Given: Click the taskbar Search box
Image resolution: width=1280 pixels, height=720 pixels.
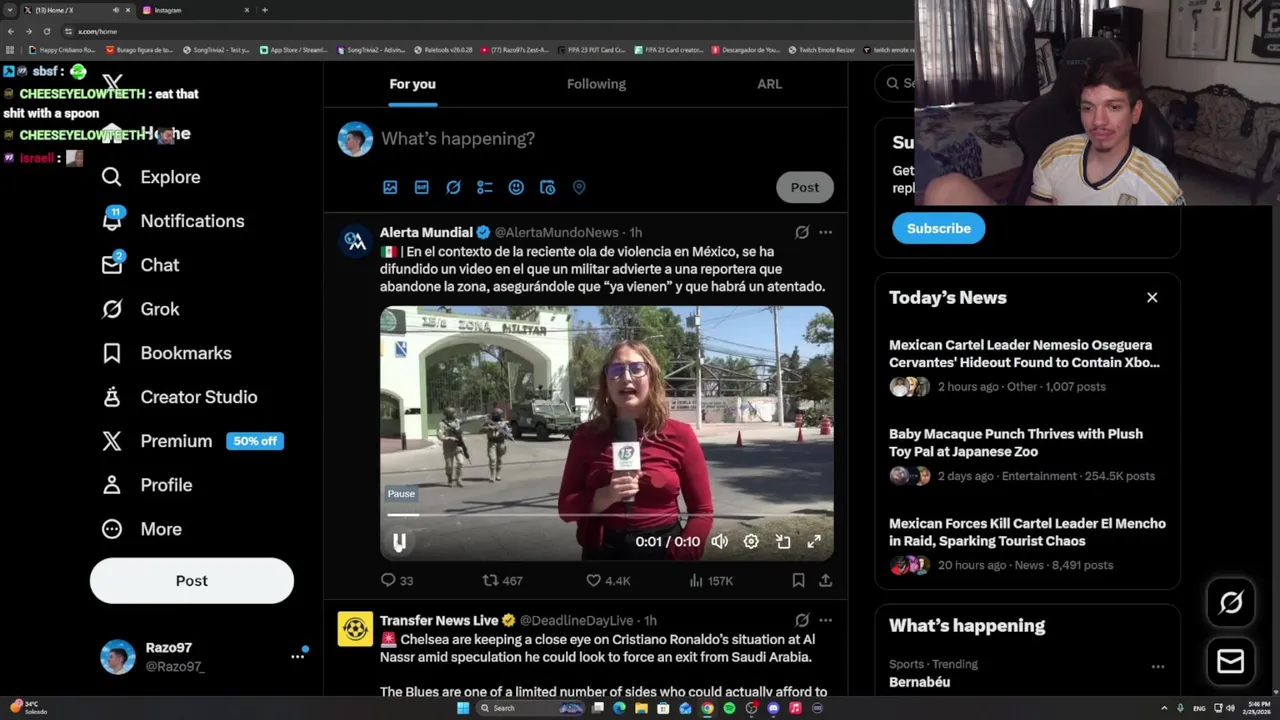Looking at the screenshot, I should tap(530, 708).
